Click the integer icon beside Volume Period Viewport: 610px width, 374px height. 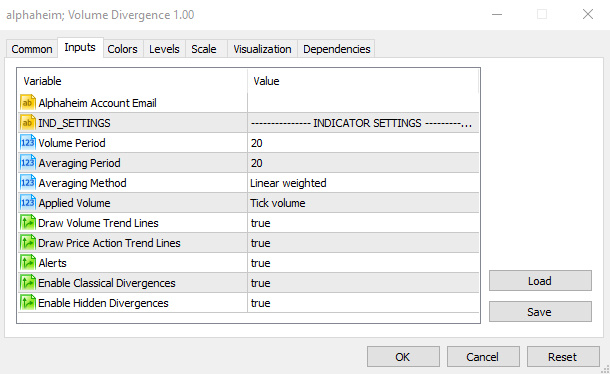[28, 143]
